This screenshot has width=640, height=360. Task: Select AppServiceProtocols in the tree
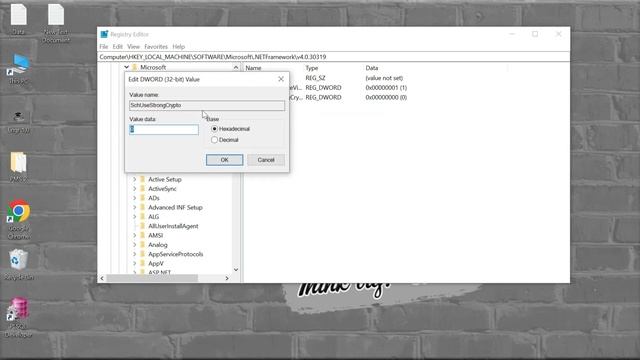point(176,254)
